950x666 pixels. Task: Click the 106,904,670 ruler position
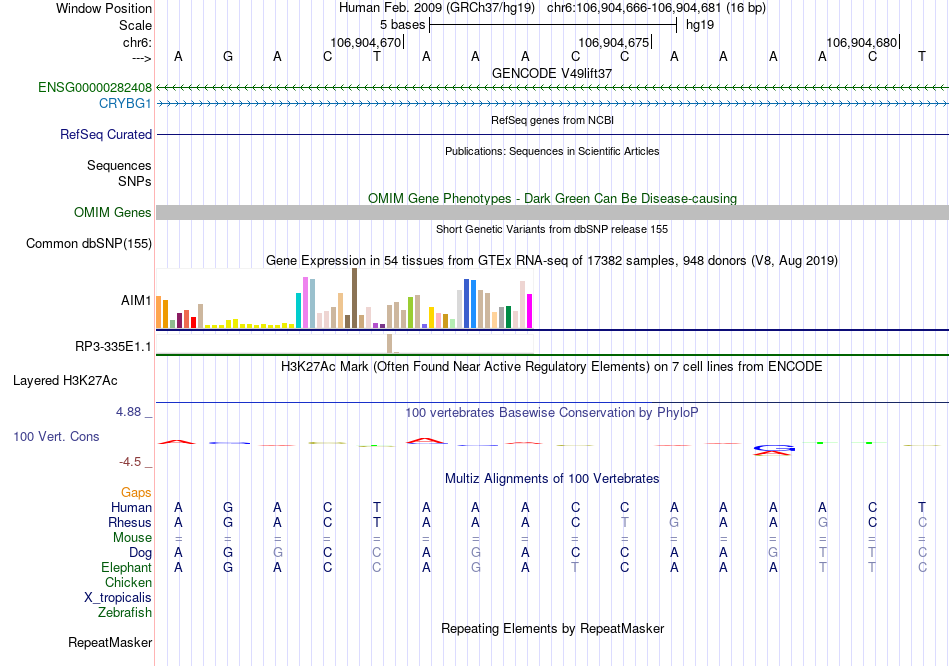pyautogui.click(x=367, y=42)
